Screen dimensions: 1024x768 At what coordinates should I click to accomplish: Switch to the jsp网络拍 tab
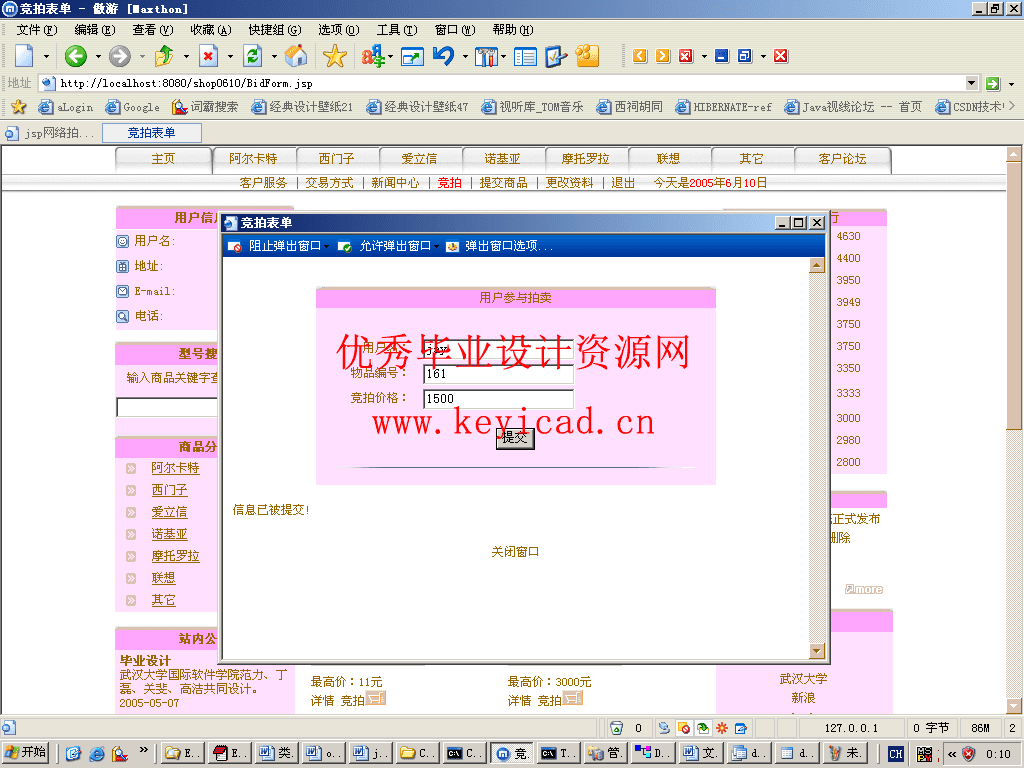tap(50, 133)
